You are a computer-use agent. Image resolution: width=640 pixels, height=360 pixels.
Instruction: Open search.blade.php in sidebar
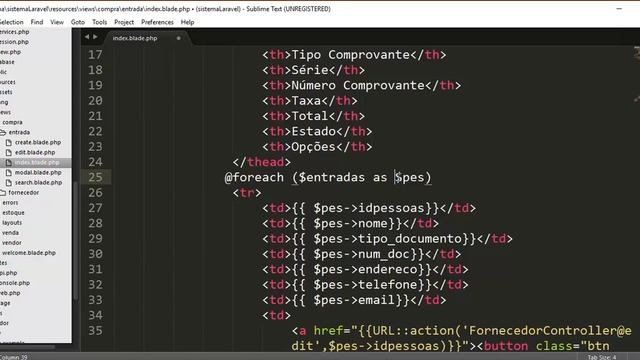pyautogui.click(x=38, y=182)
